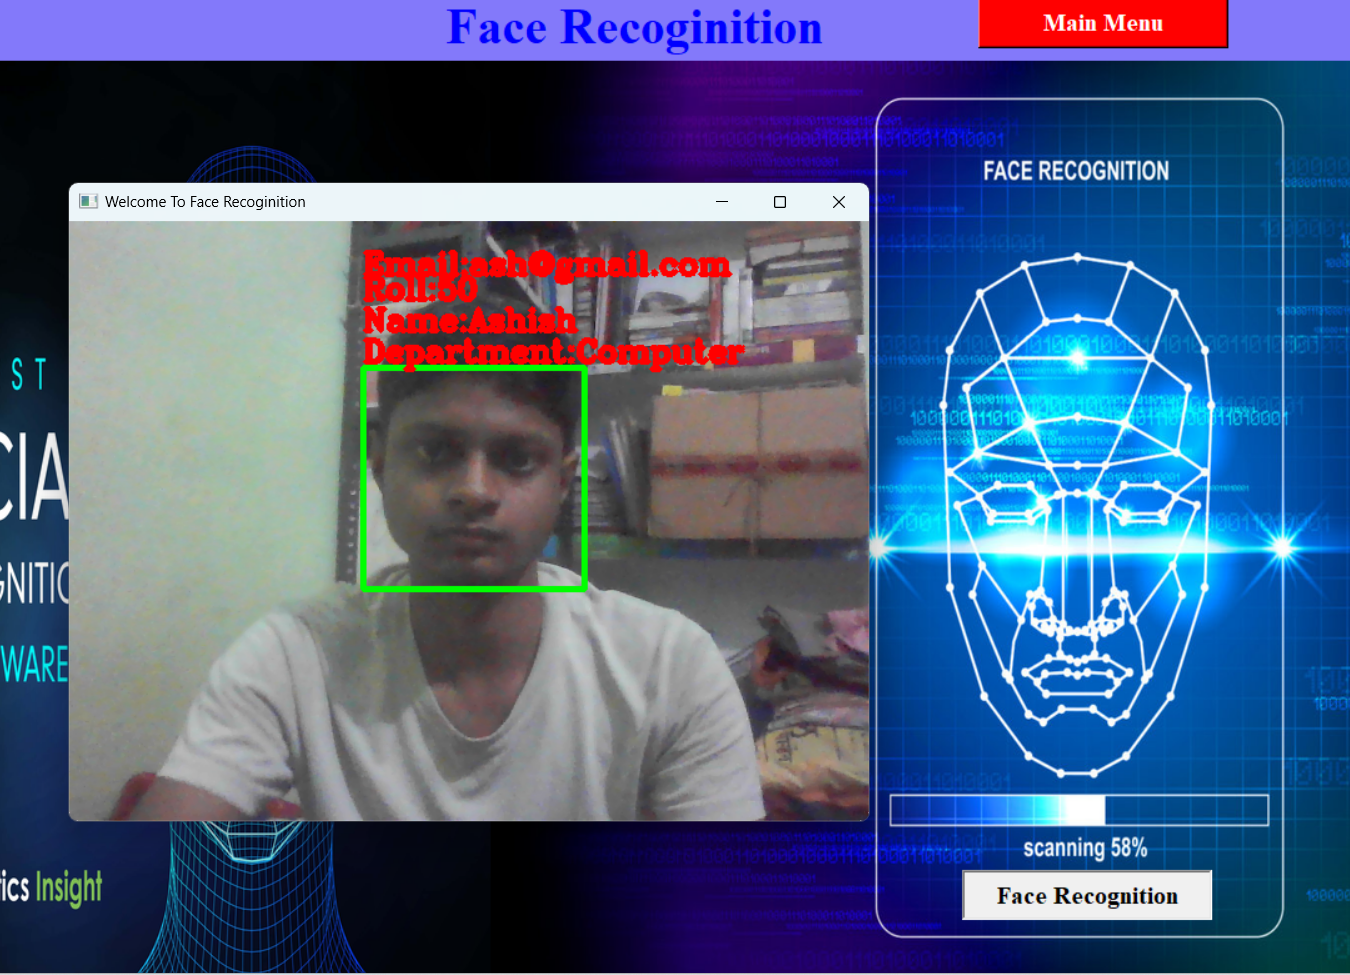1350x975 pixels.
Task: Click the red Main Menu button
Action: (x=1102, y=24)
